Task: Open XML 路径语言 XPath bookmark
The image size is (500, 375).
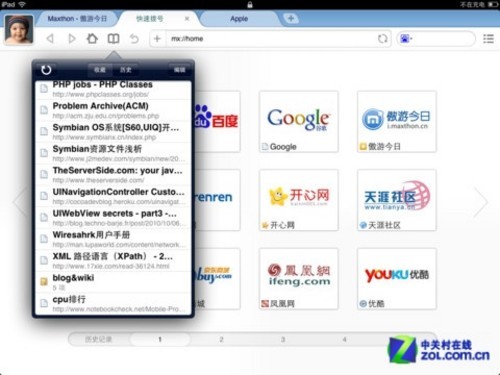Action: [x=113, y=261]
